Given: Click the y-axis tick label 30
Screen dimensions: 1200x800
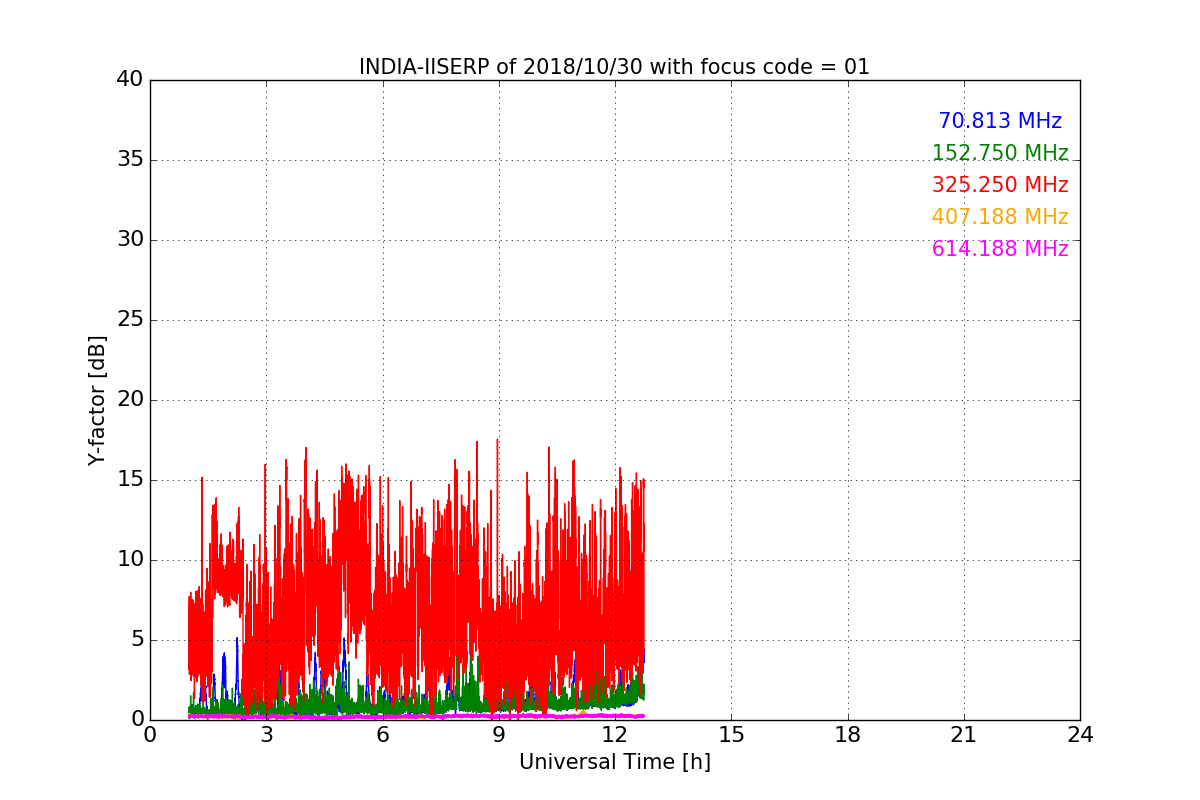Looking at the screenshot, I should pyautogui.click(x=129, y=240).
